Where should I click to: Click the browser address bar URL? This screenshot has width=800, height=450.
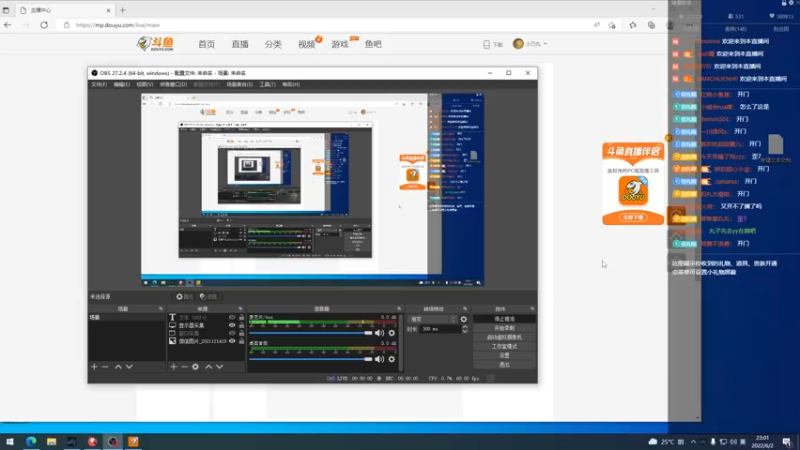tap(118, 24)
